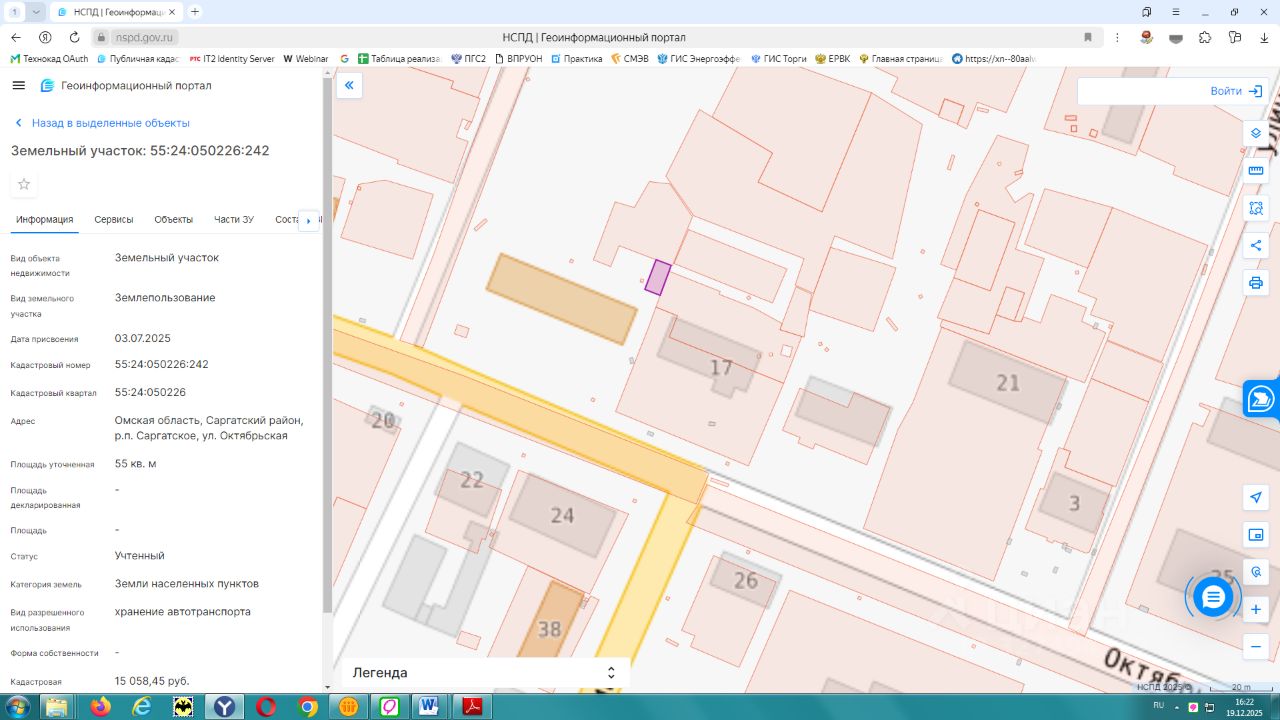Screen dimensions: 1280x720
Task: Open Word from the Windows taskbar
Action: click(x=429, y=707)
